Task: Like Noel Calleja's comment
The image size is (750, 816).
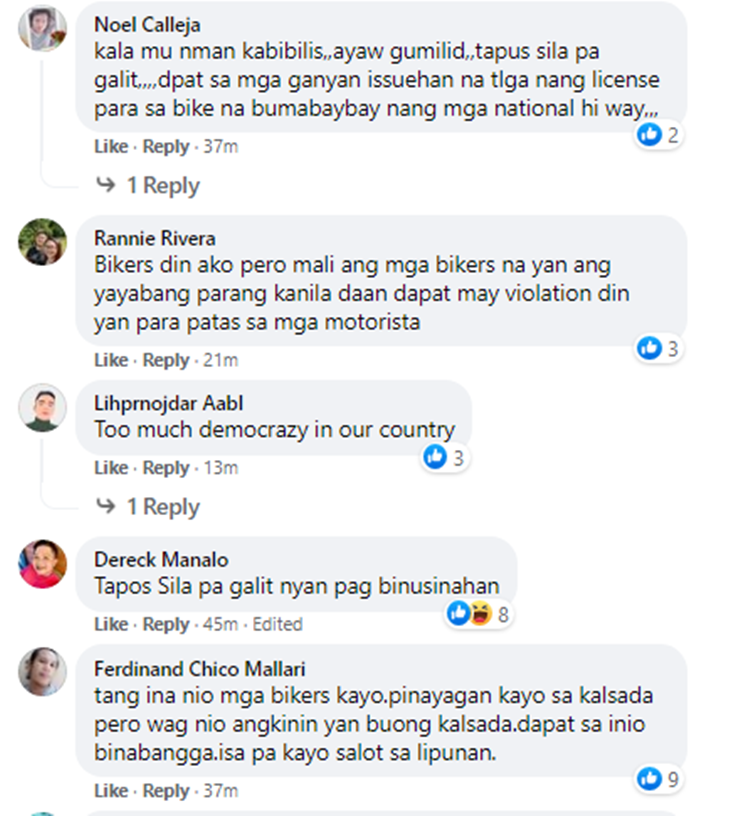Action: [x=111, y=147]
